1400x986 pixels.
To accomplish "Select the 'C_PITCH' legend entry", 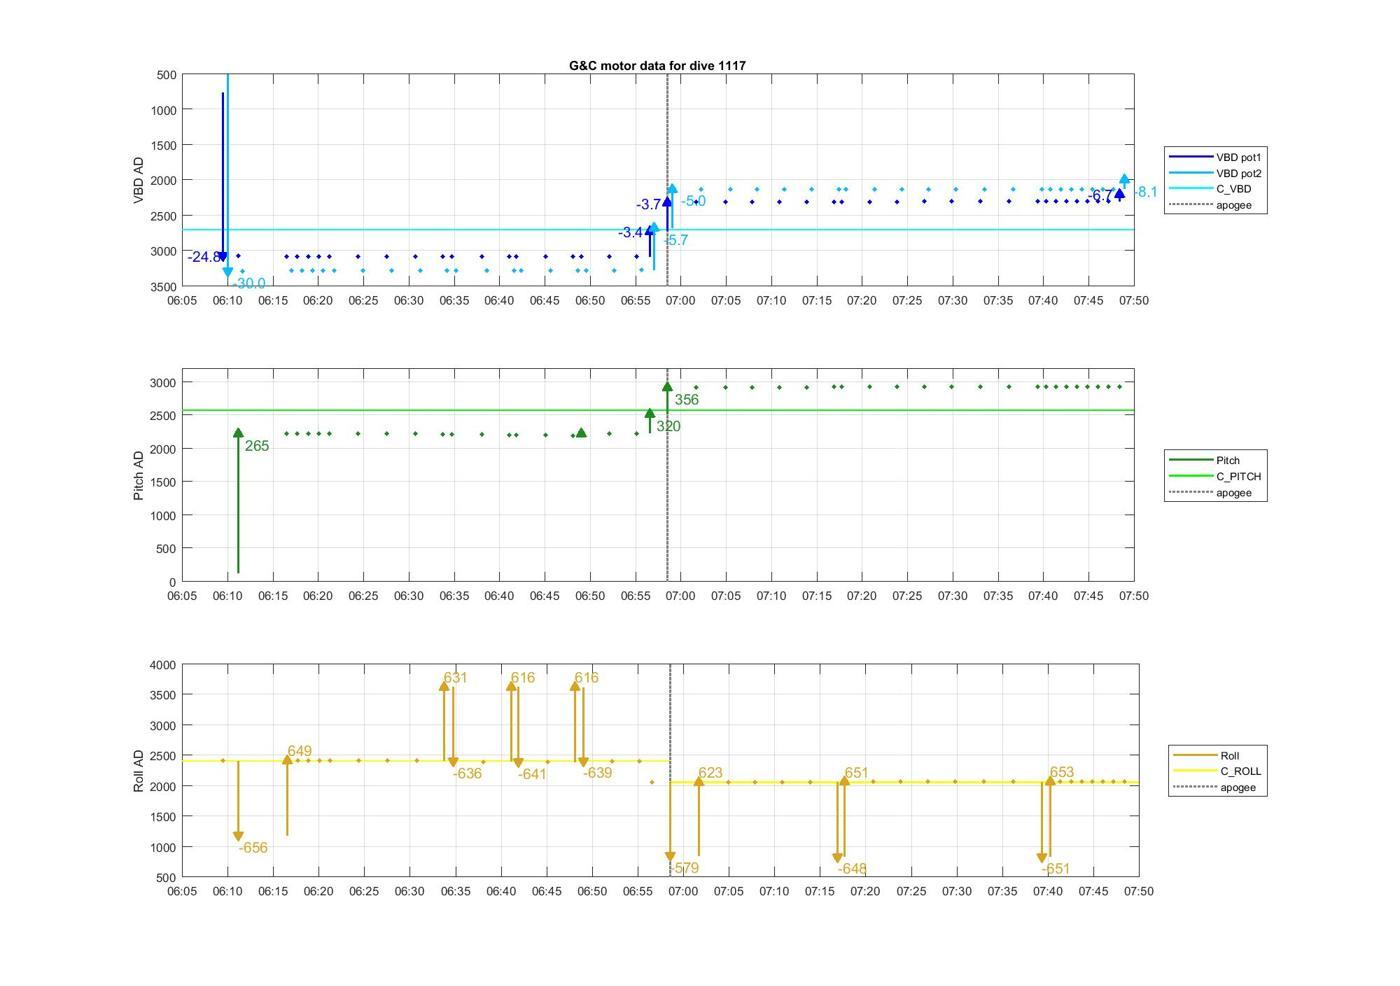I will point(1216,476).
